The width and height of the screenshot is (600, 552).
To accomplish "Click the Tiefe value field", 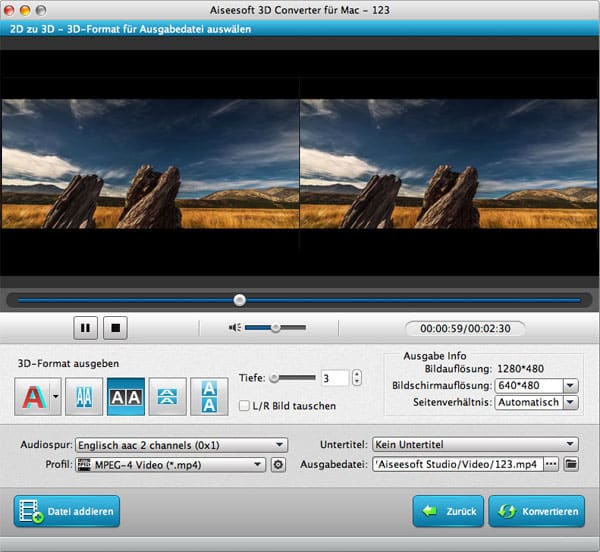I will pyautogui.click(x=335, y=378).
